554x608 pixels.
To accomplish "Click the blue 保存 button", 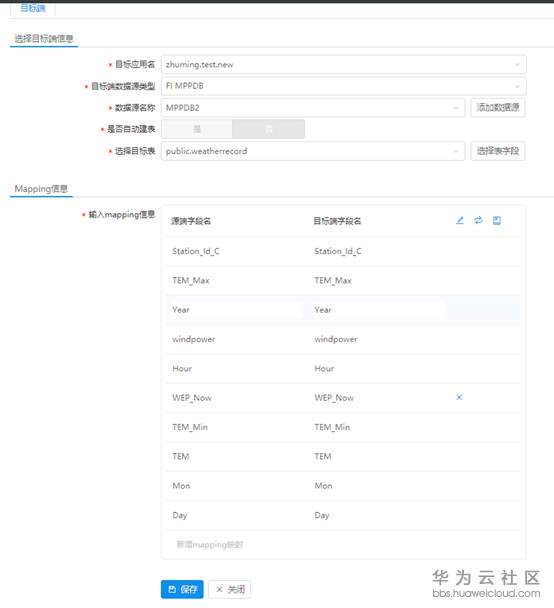I will tap(182, 589).
